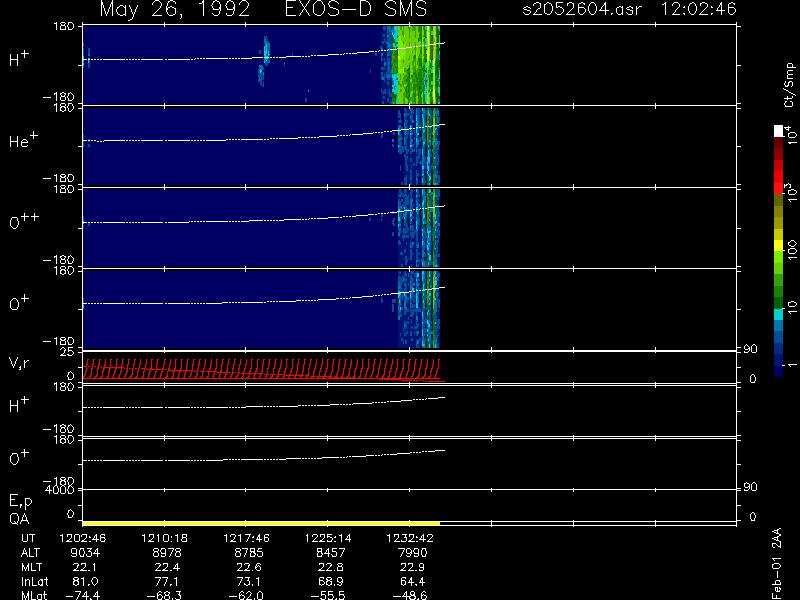
Task: Click the InLat value '68.9'
Action: 330,582
